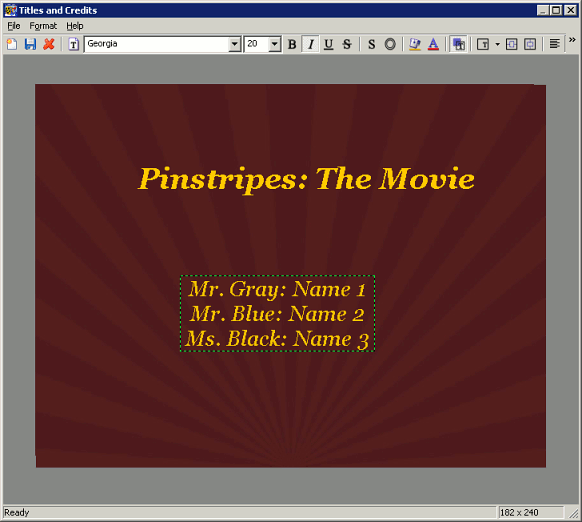The image size is (582, 522).
Task: Minimize the Titles and Credits window
Action: pyautogui.click(x=543, y=10)
